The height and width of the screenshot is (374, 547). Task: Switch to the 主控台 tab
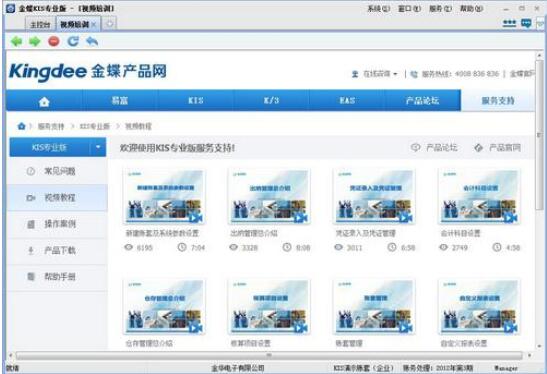40,24
